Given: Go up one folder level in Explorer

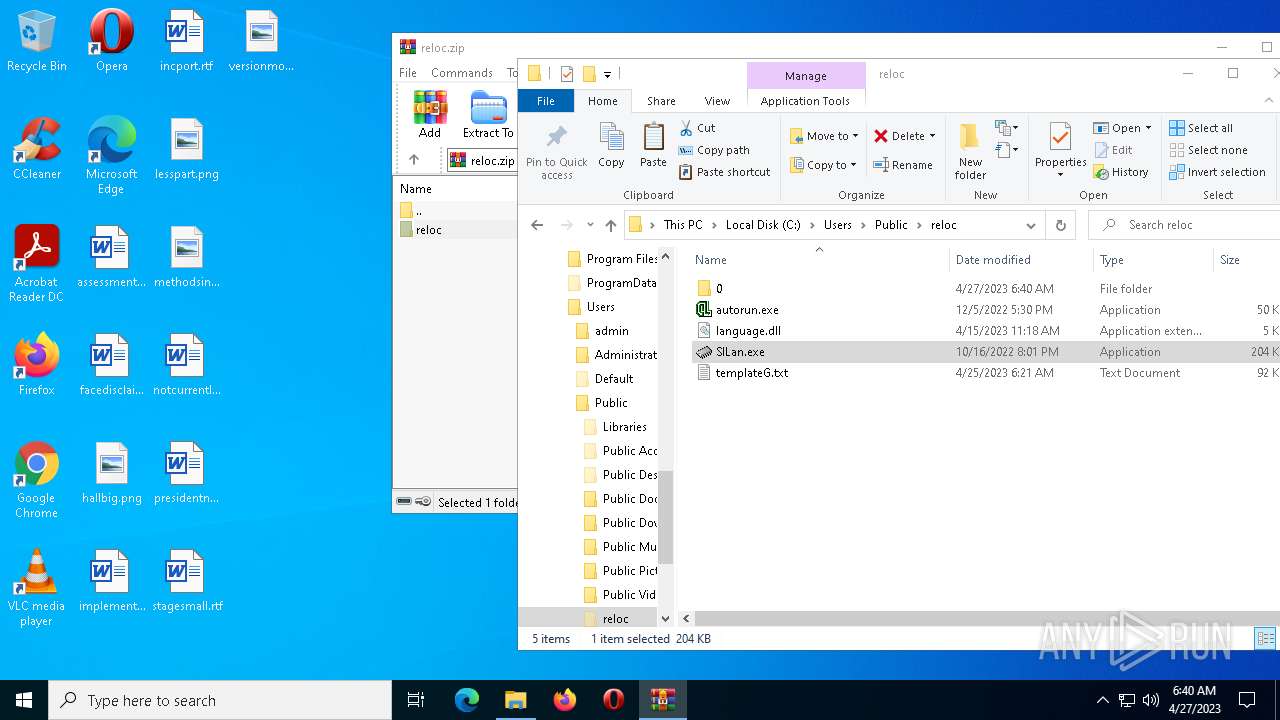Looking at the screenshot, I should [611, 225].
